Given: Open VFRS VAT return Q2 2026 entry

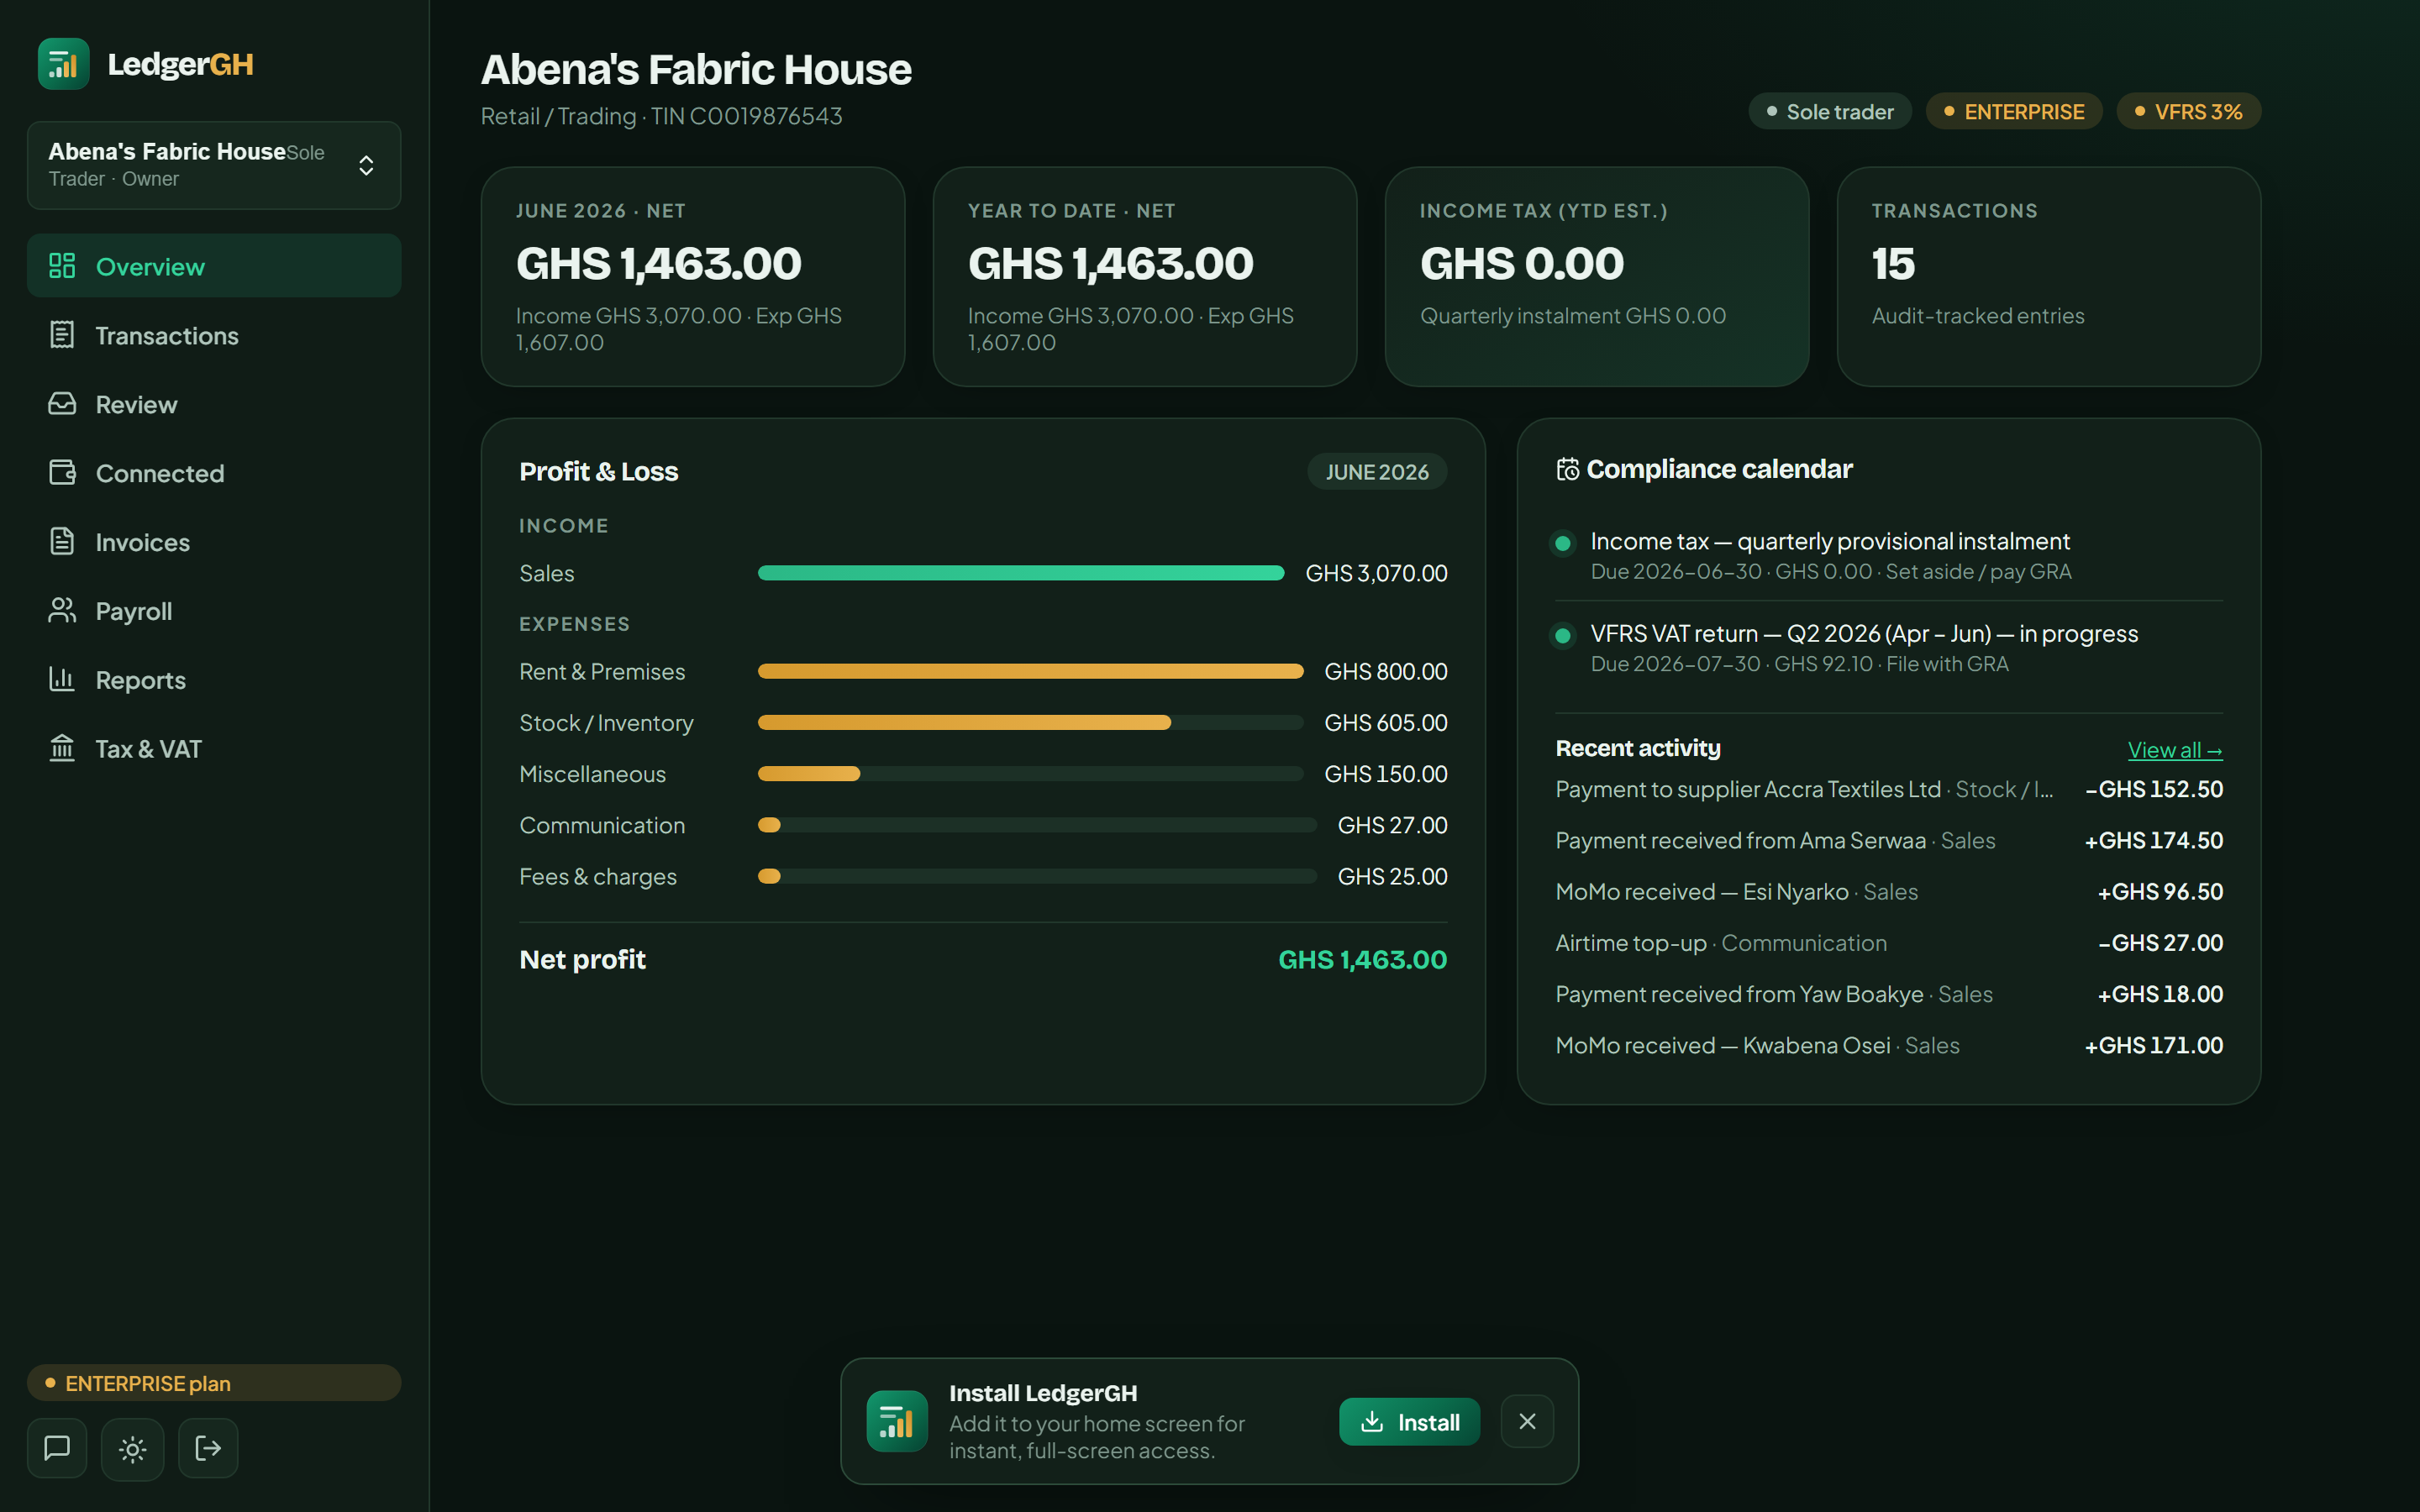Looking at the screenshot, I should pos(1889,648).
